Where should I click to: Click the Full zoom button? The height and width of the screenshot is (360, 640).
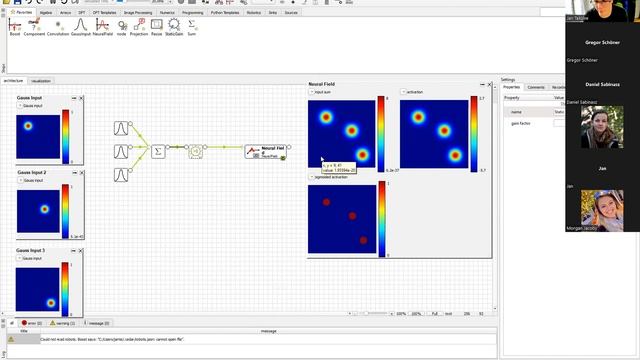434,313
